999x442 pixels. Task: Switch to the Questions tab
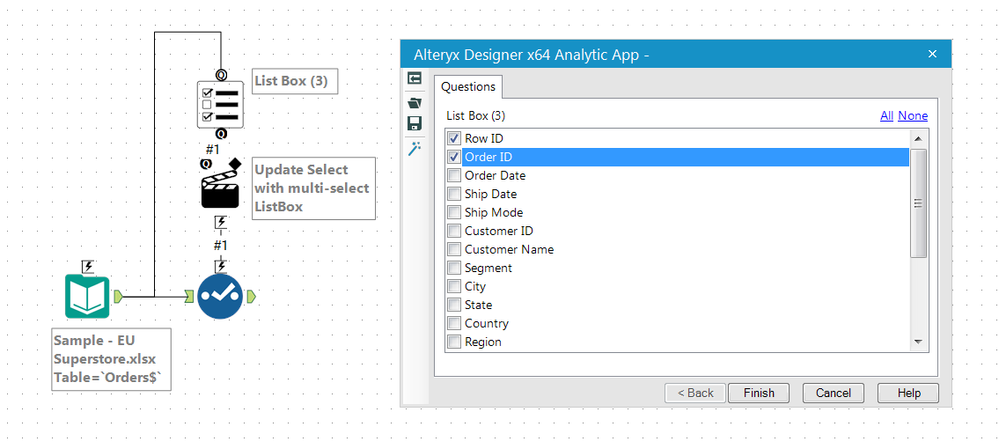(x=468, y=87)
